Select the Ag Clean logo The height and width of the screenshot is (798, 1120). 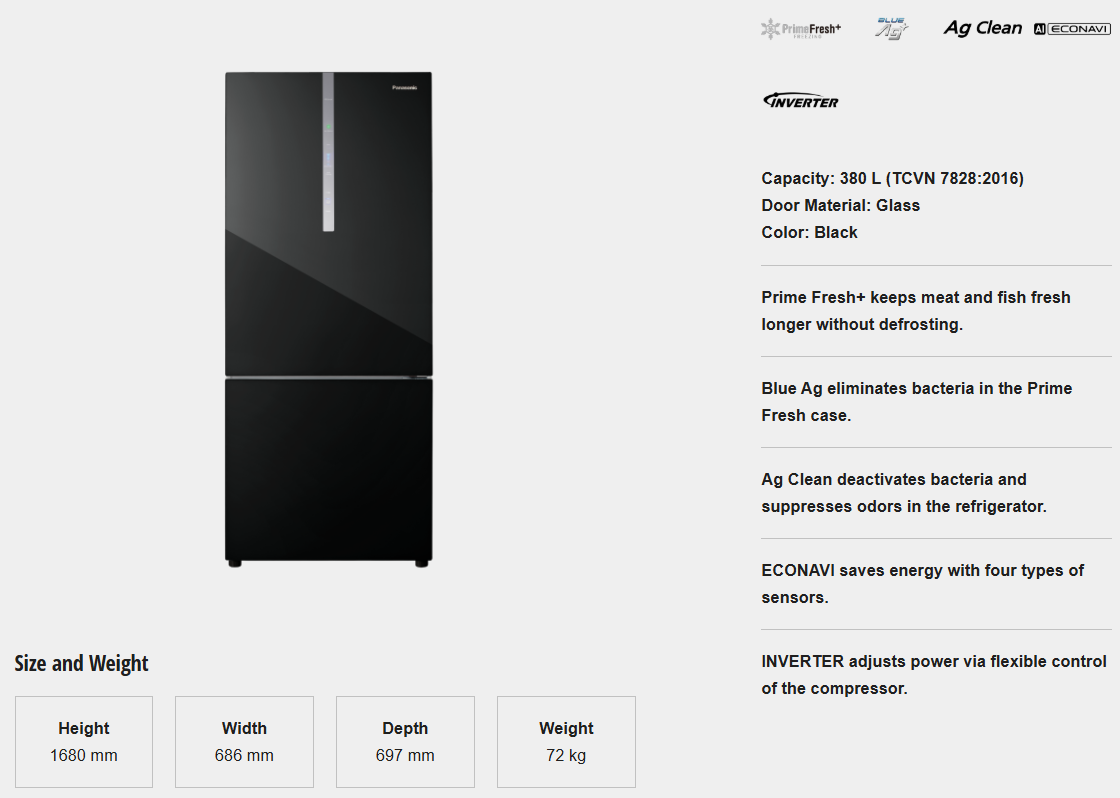click(983, 28)
